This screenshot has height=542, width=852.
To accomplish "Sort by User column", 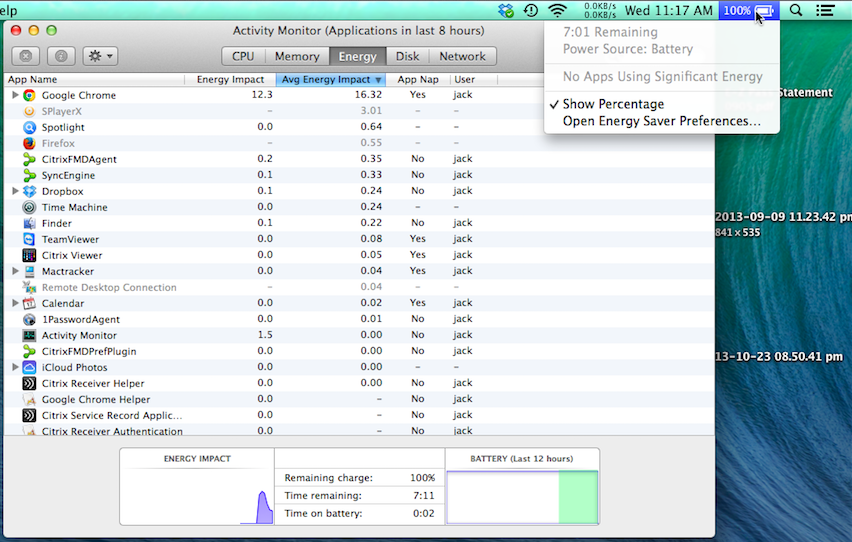I will [x=473, y=79].
